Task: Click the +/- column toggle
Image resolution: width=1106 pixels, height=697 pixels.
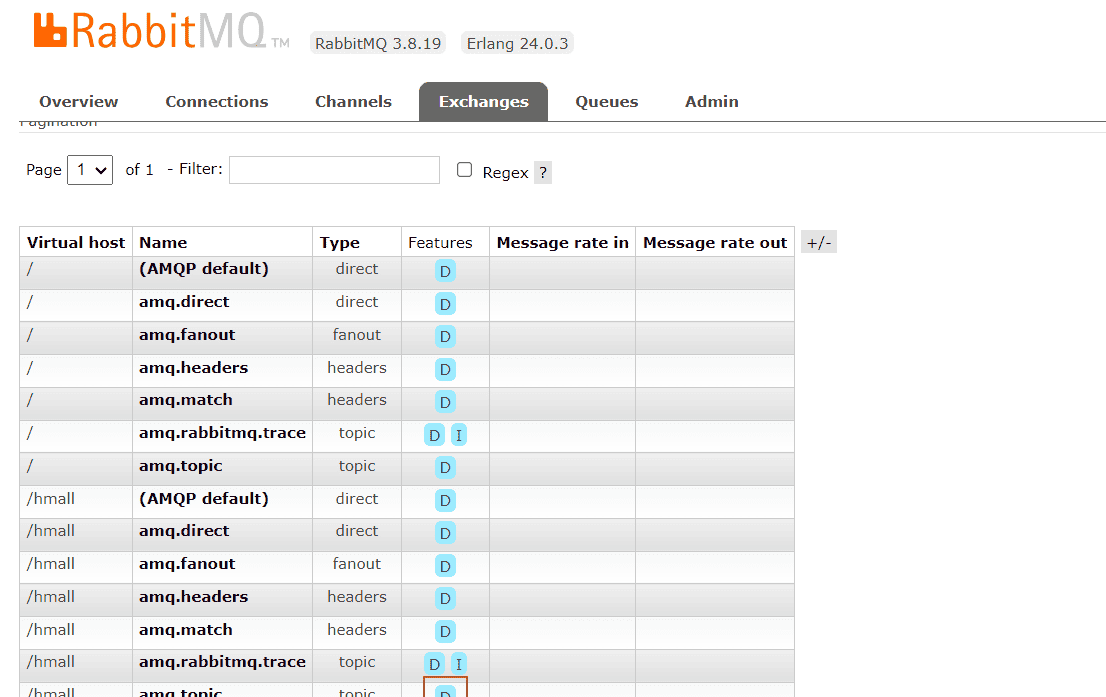Action: [818, 242]
